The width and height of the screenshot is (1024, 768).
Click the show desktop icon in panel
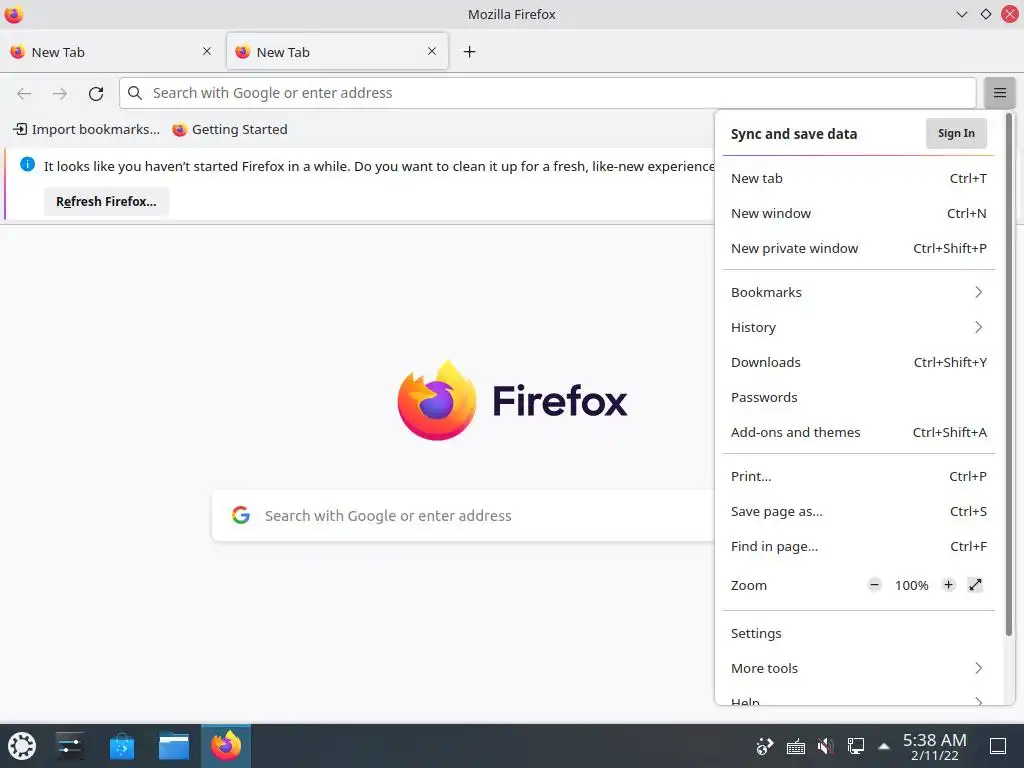(998, 746)
